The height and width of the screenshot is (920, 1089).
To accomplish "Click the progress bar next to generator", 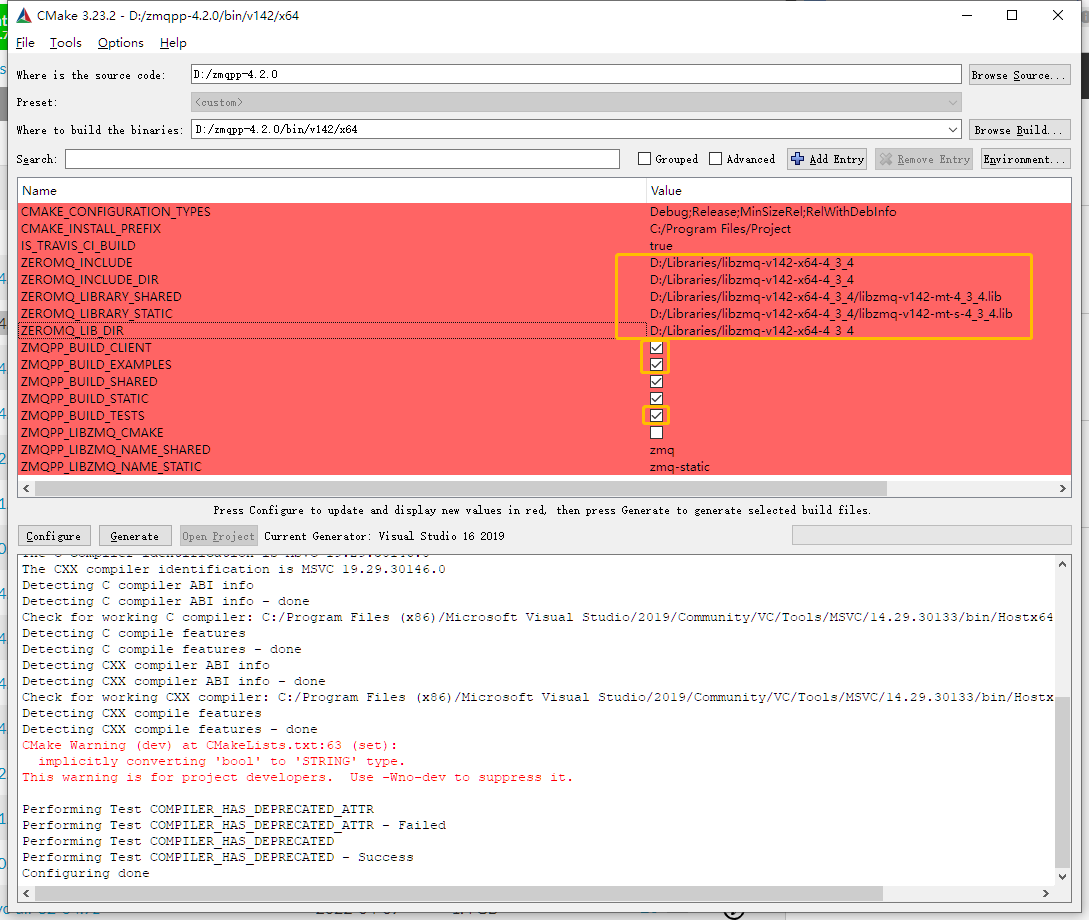I will click(931, 535).
